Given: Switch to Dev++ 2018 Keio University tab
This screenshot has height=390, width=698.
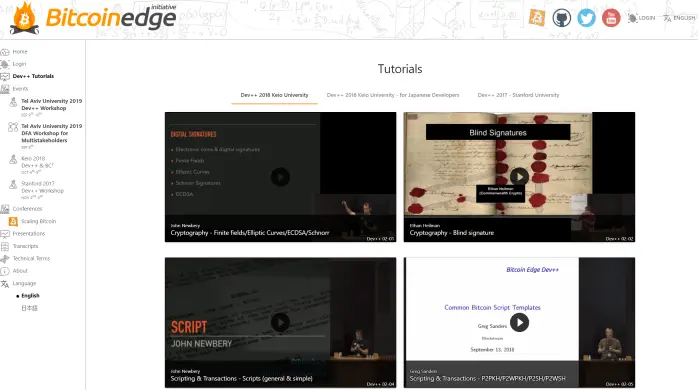Looking at the screenshot, I should click(x=274, y=95).
